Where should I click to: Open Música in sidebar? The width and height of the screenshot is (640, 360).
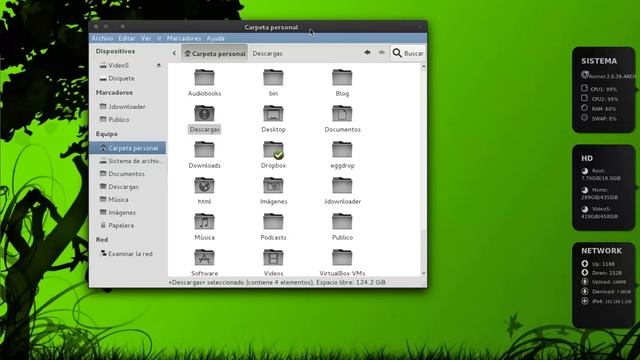click(118, 199)
